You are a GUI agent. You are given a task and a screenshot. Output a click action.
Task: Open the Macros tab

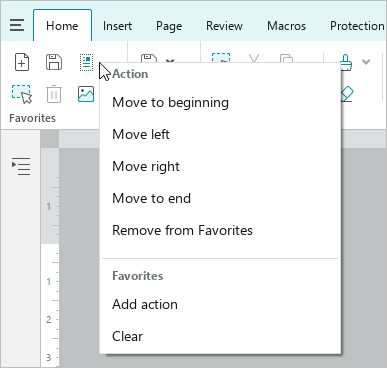click(286, 26)
